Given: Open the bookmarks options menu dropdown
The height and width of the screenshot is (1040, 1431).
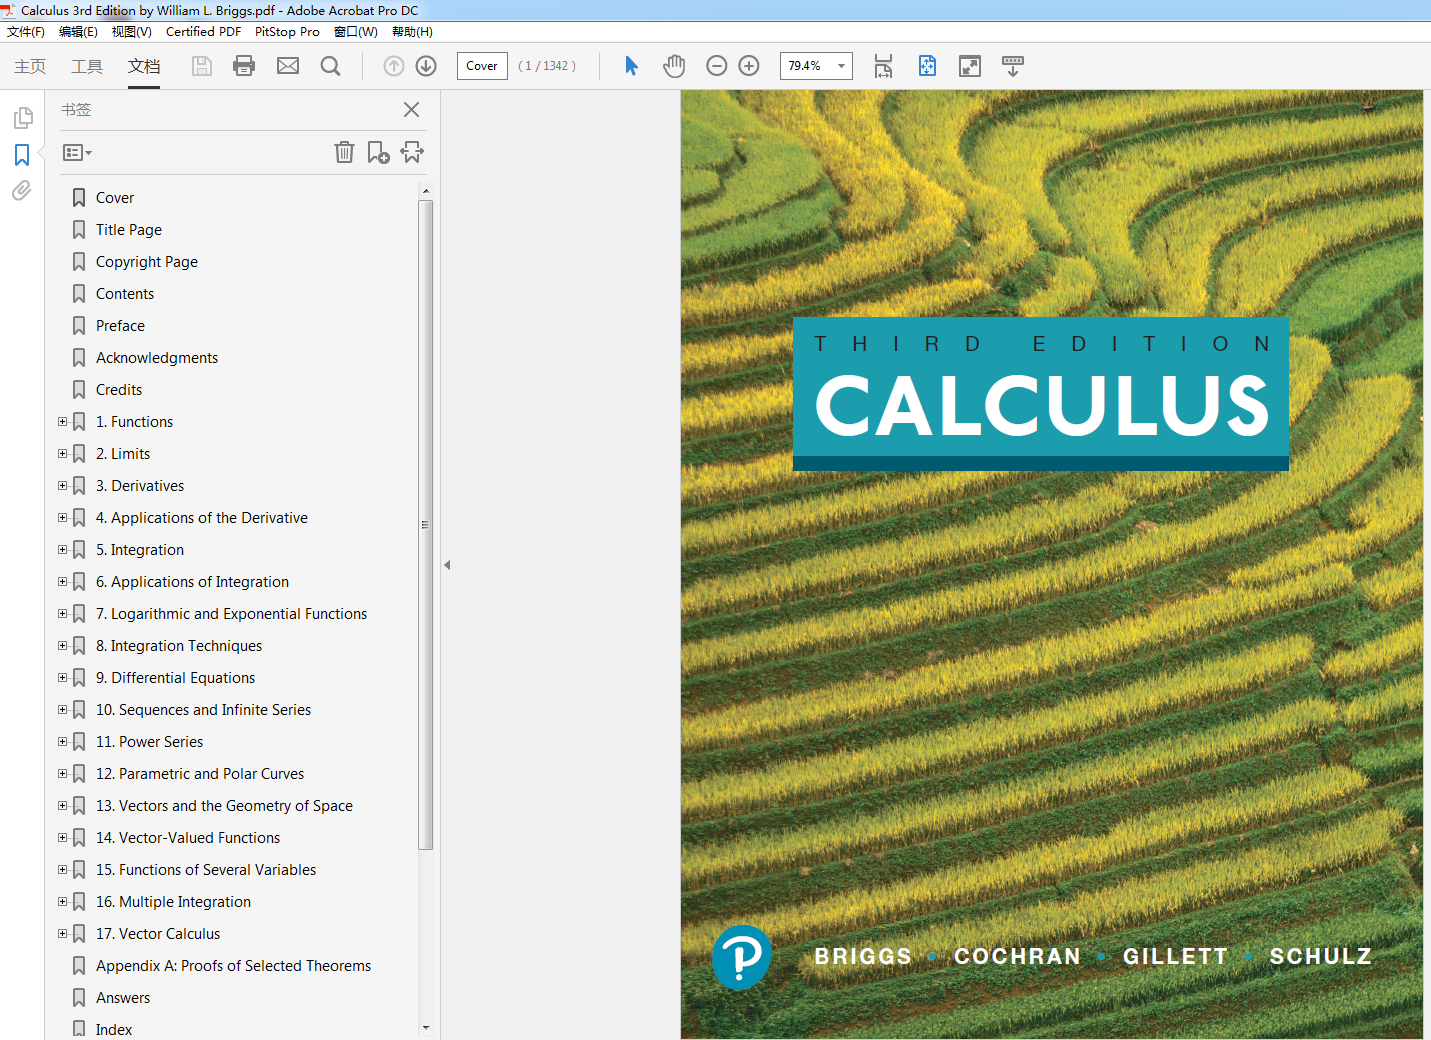Looking at the screenshot, I should [77, 153].
